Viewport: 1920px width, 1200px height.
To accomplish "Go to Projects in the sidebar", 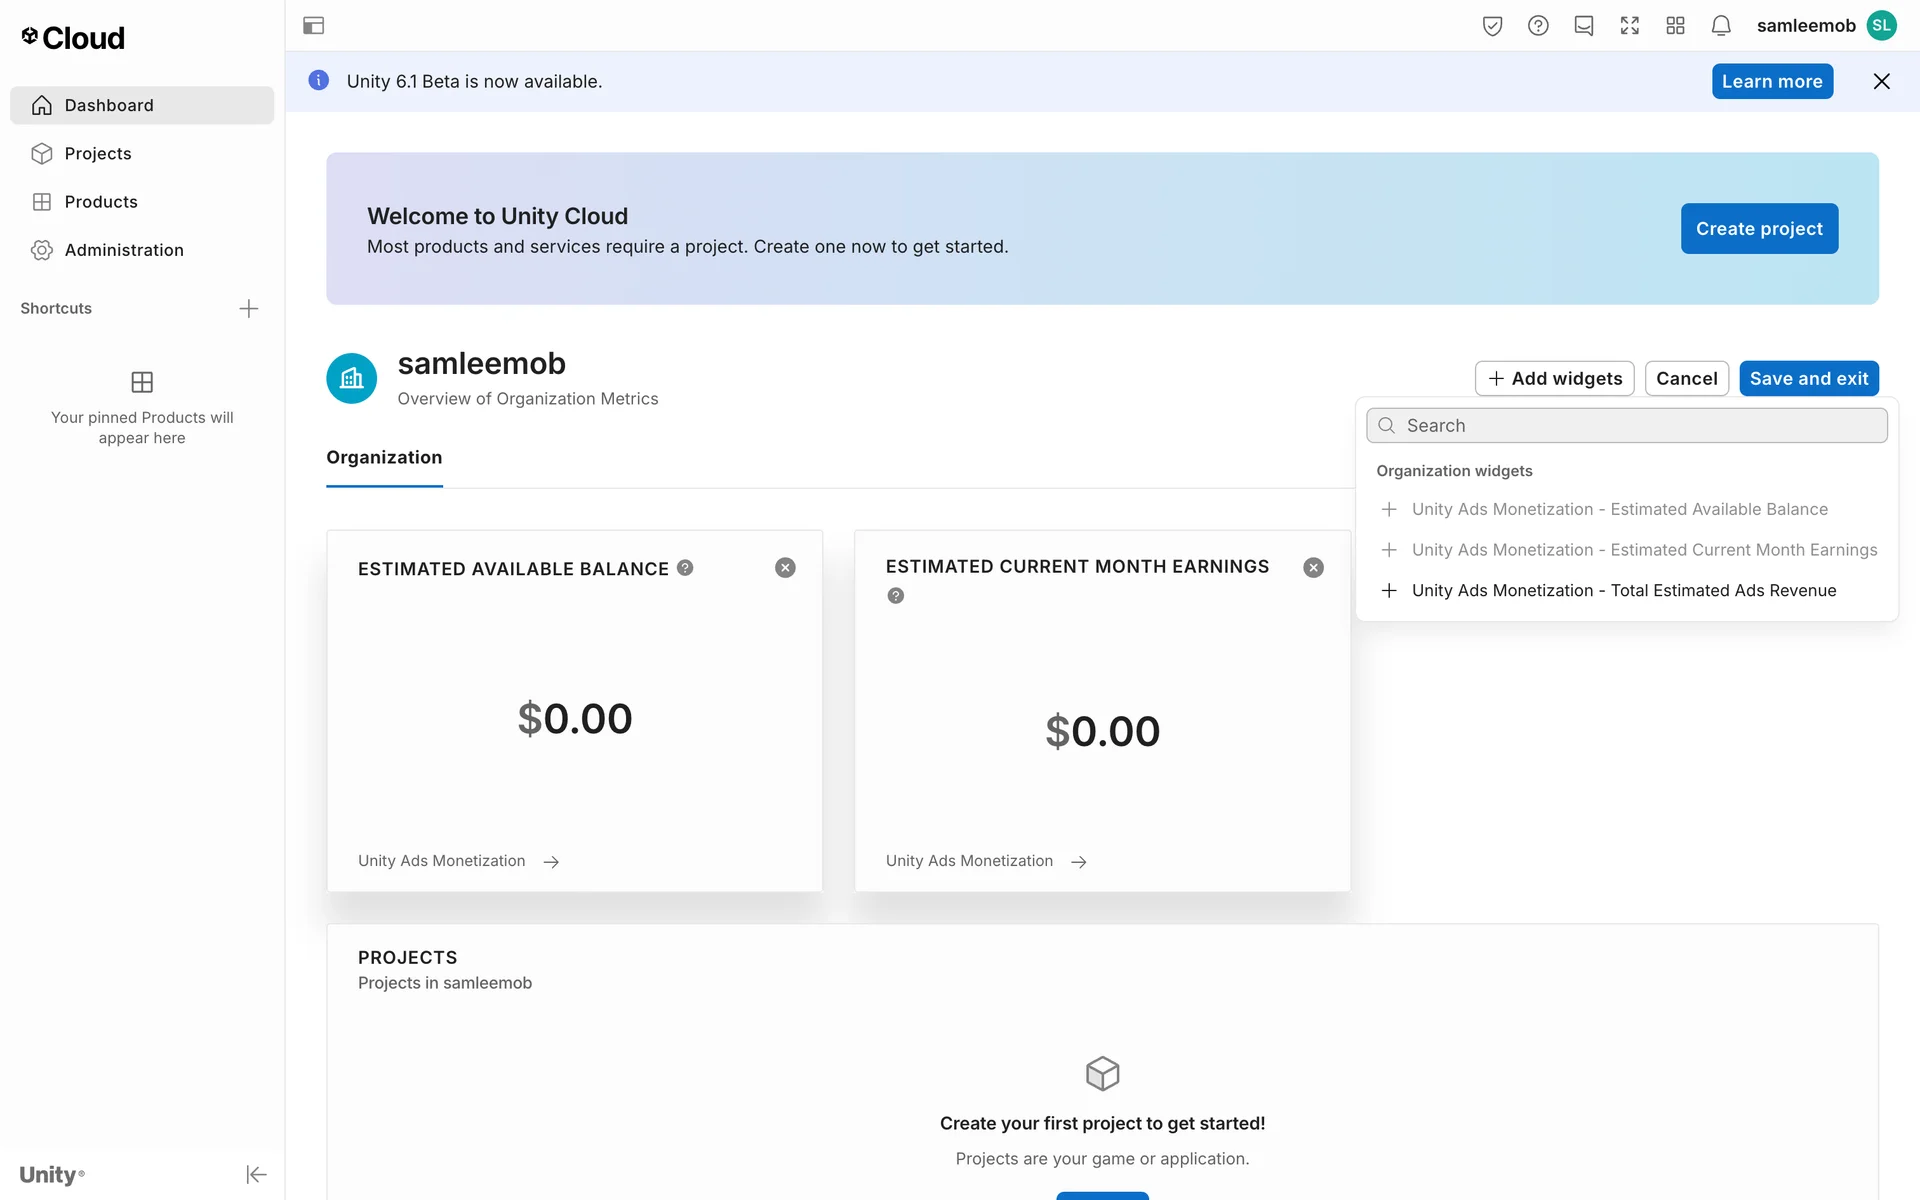I will [98, 154].
